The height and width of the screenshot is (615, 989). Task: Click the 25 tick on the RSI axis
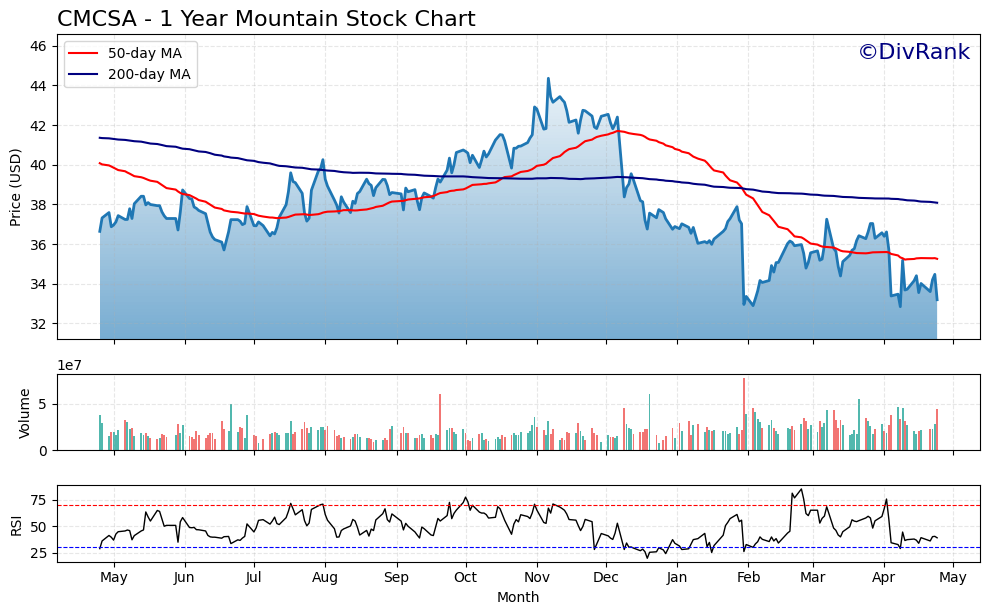click(38, 553)
